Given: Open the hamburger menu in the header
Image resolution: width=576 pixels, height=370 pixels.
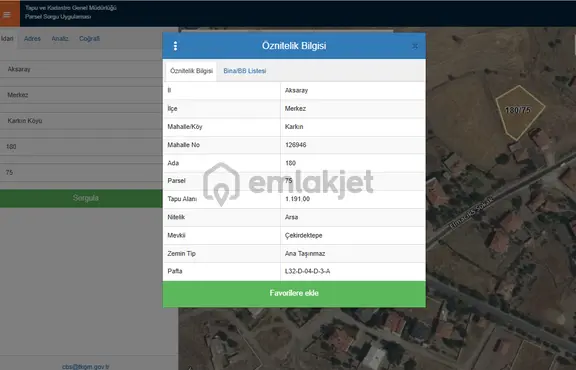Looking at the screenshot, I should (x=7, y=14).
